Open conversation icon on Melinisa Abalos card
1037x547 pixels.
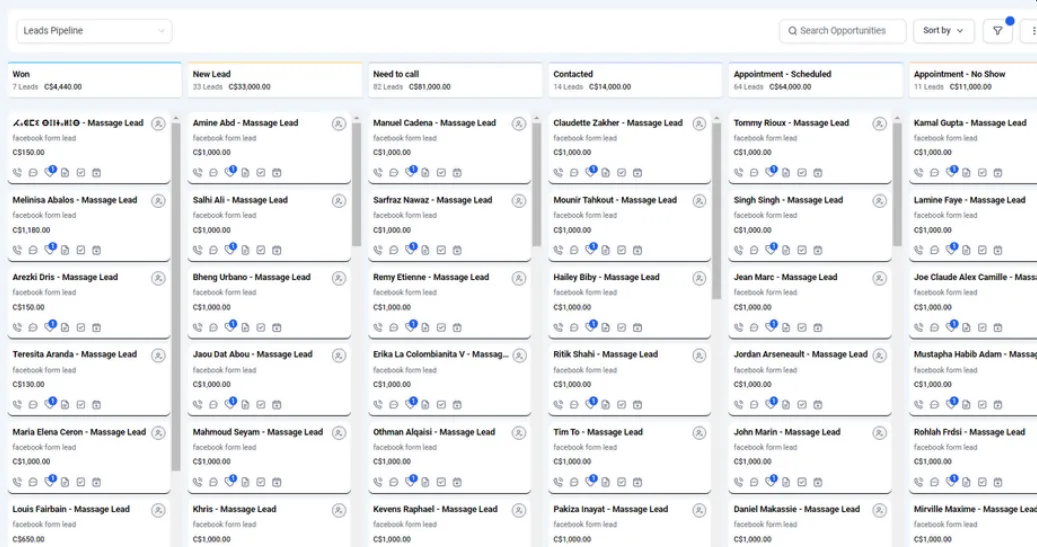pyautogui.click(x=33, y=250)
